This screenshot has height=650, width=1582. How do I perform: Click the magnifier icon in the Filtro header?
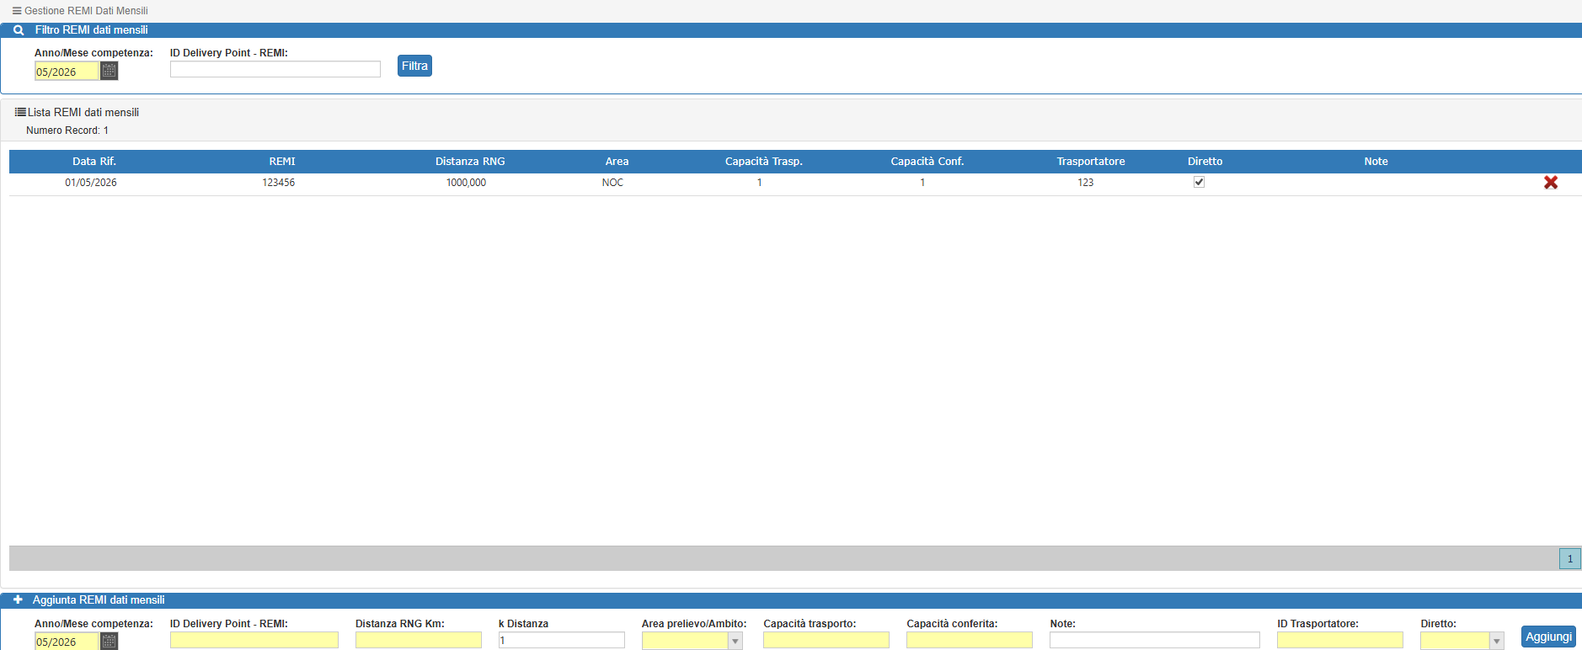(x=18, y=30)
